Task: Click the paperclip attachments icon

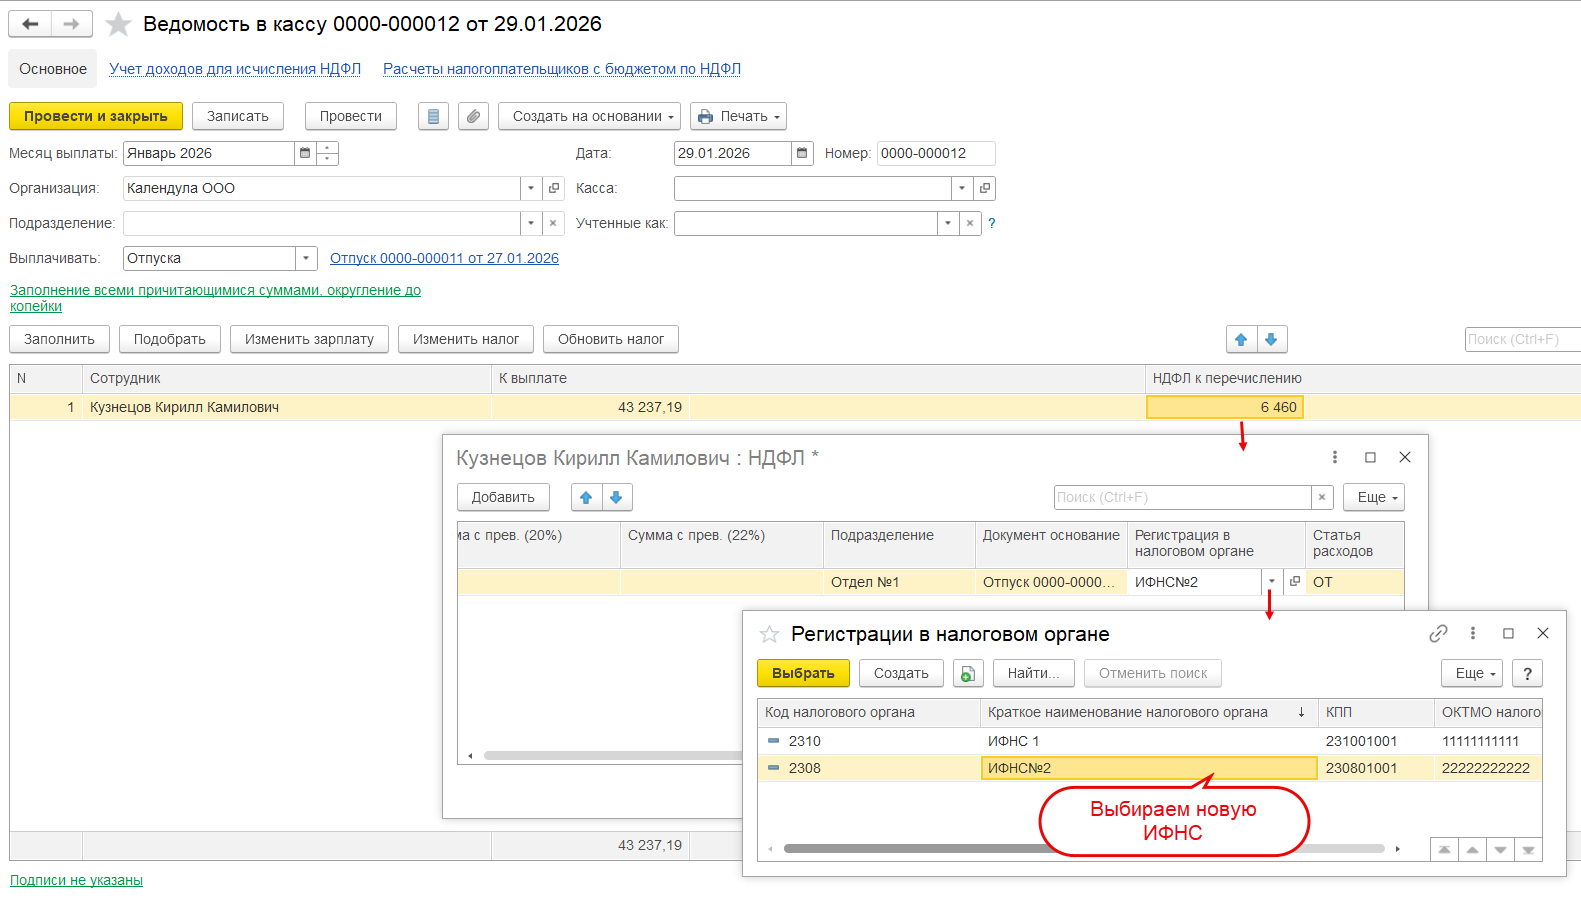Action: click(473, 116)
